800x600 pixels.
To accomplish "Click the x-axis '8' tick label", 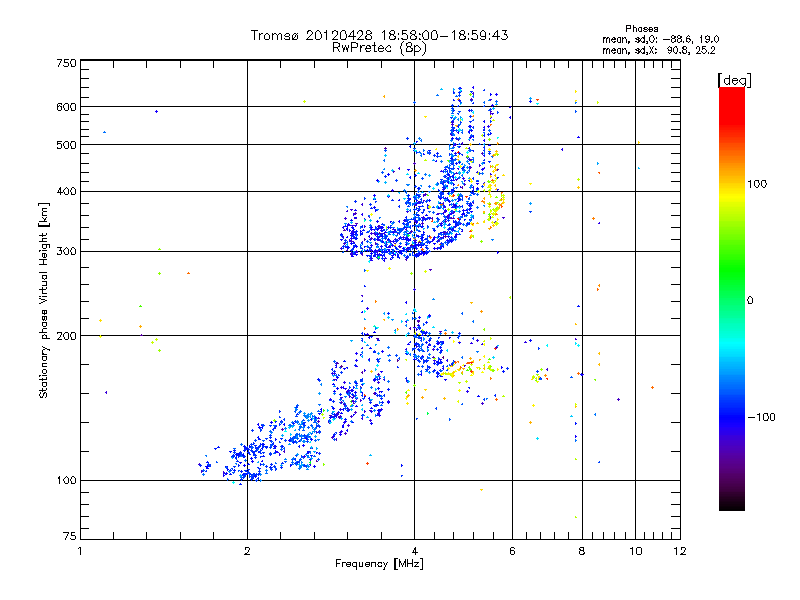I will point(582,551).
